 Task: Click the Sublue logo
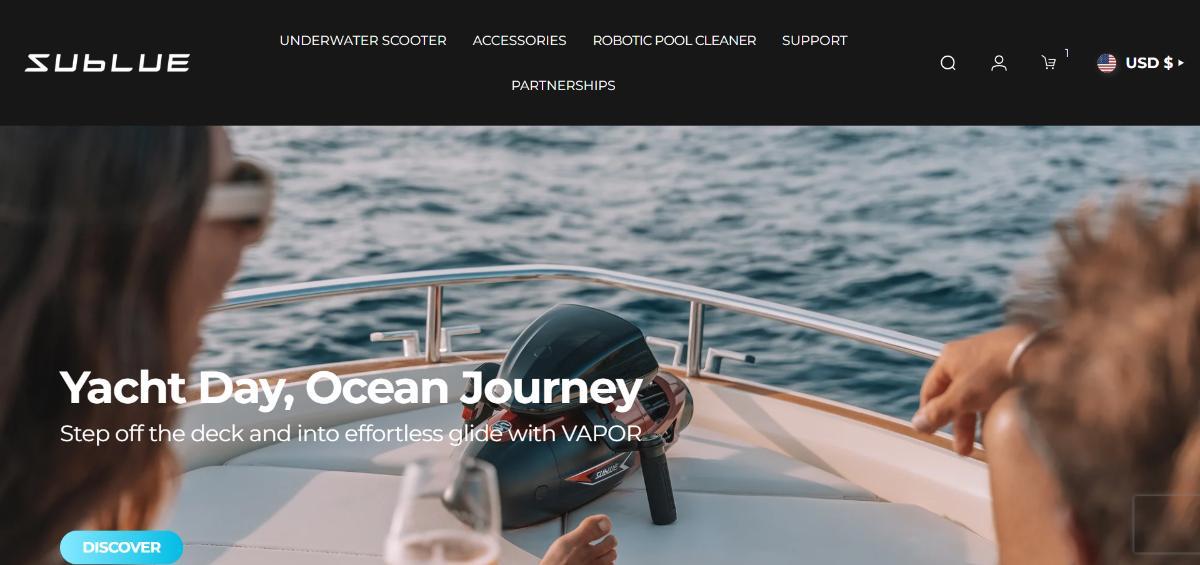[x=107, y=63]
